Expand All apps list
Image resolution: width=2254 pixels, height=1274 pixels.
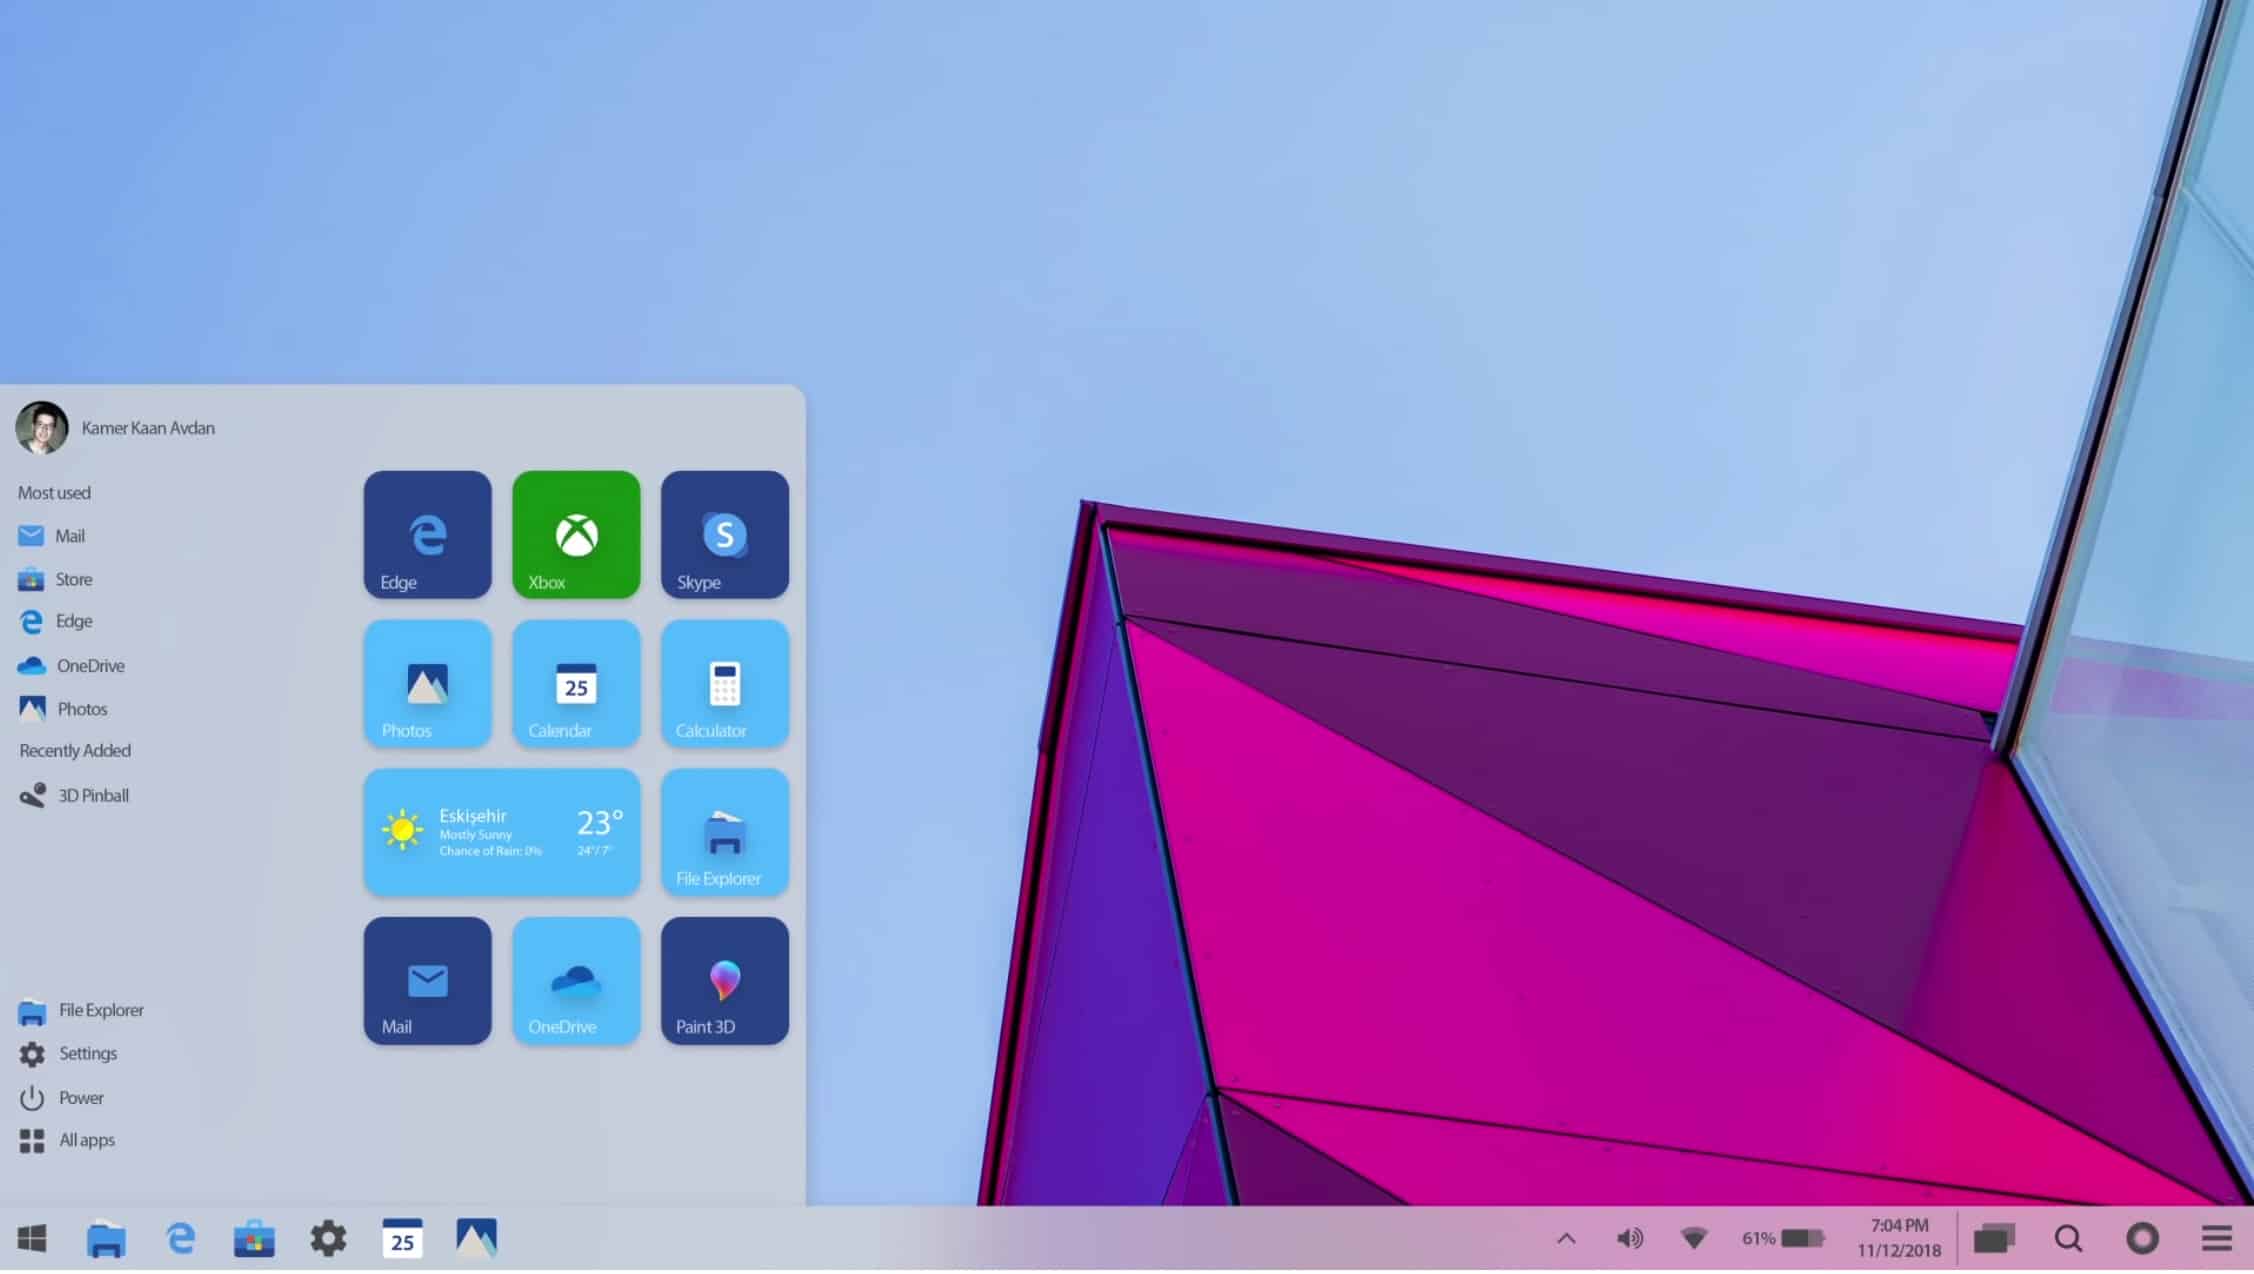point(85,1139)
